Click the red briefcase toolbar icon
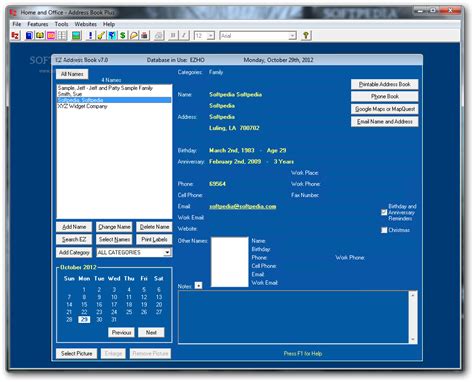Screen dimensions: 474x382 click(x=145, y=35)
